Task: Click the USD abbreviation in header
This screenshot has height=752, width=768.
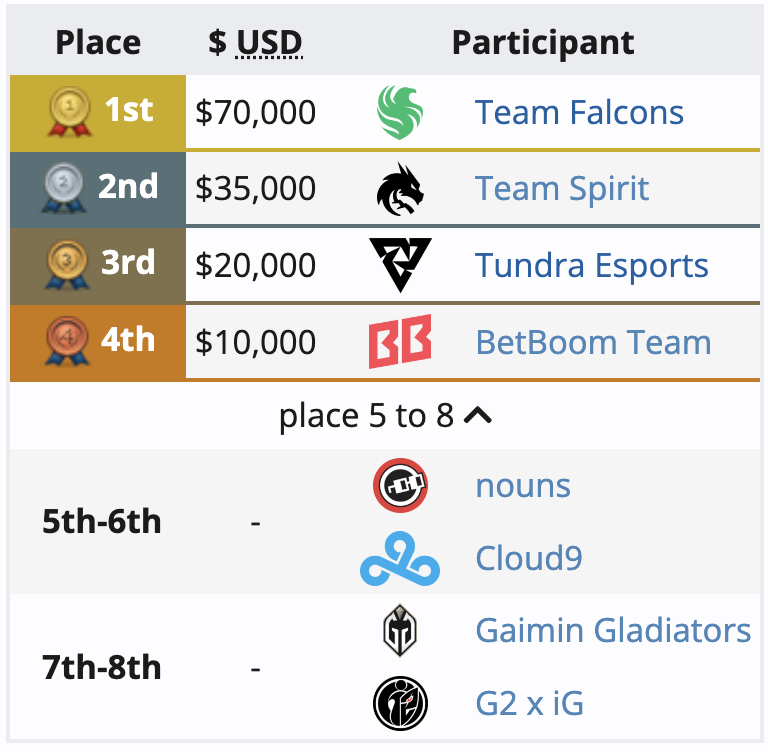Action: (x=269, y=43)
